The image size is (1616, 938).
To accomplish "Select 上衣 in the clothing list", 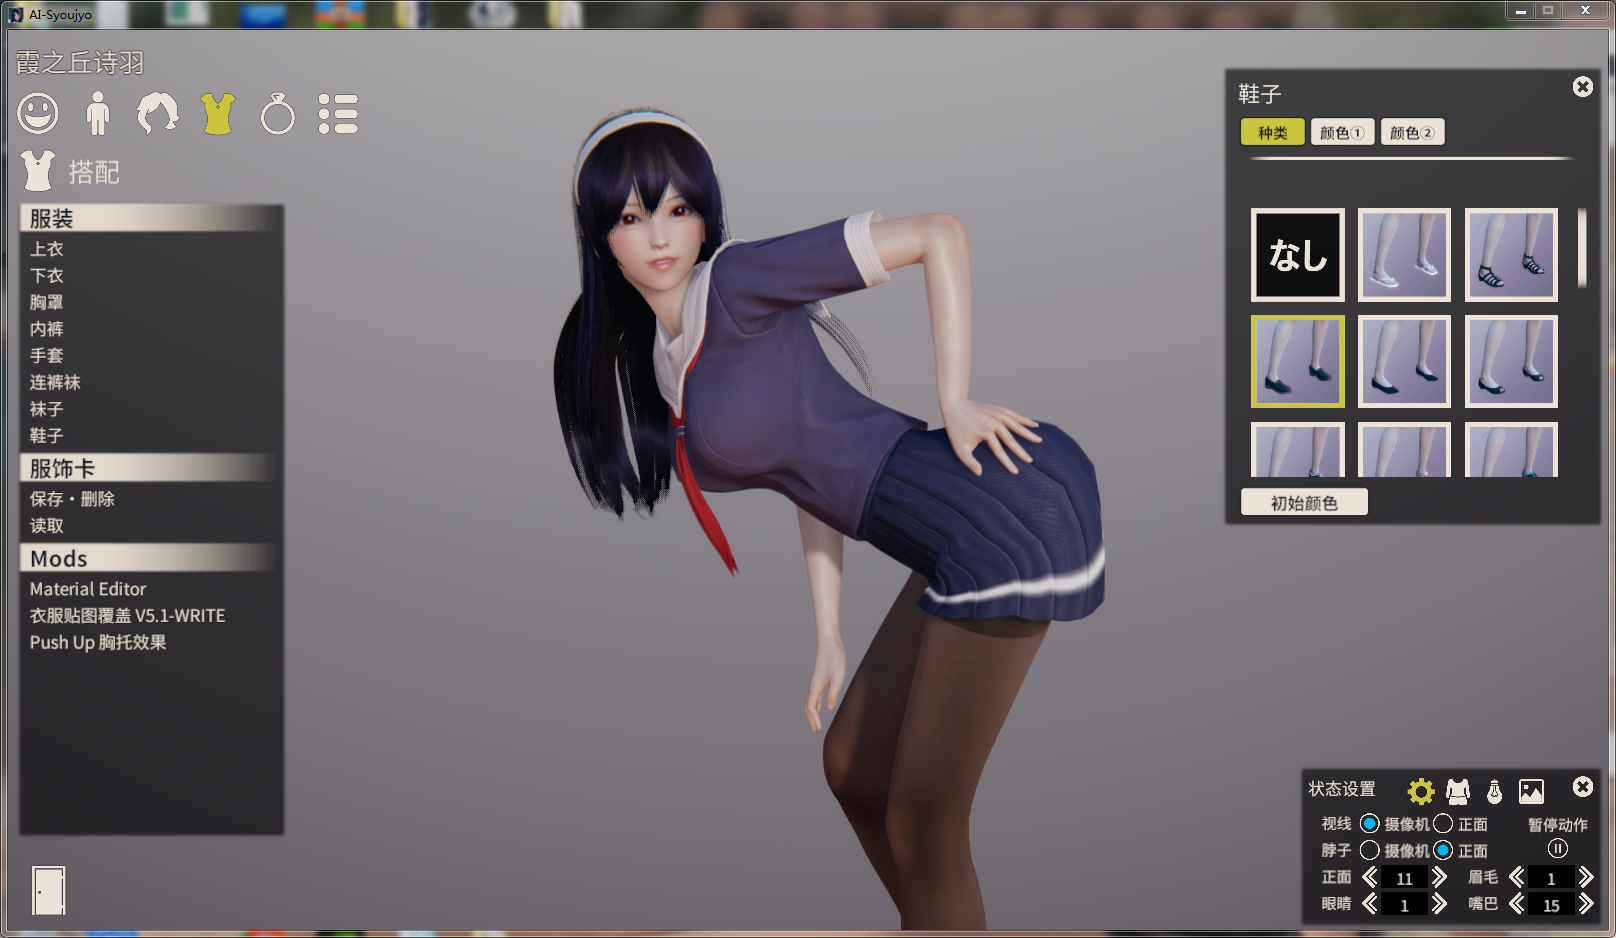I will coord(47,249).
